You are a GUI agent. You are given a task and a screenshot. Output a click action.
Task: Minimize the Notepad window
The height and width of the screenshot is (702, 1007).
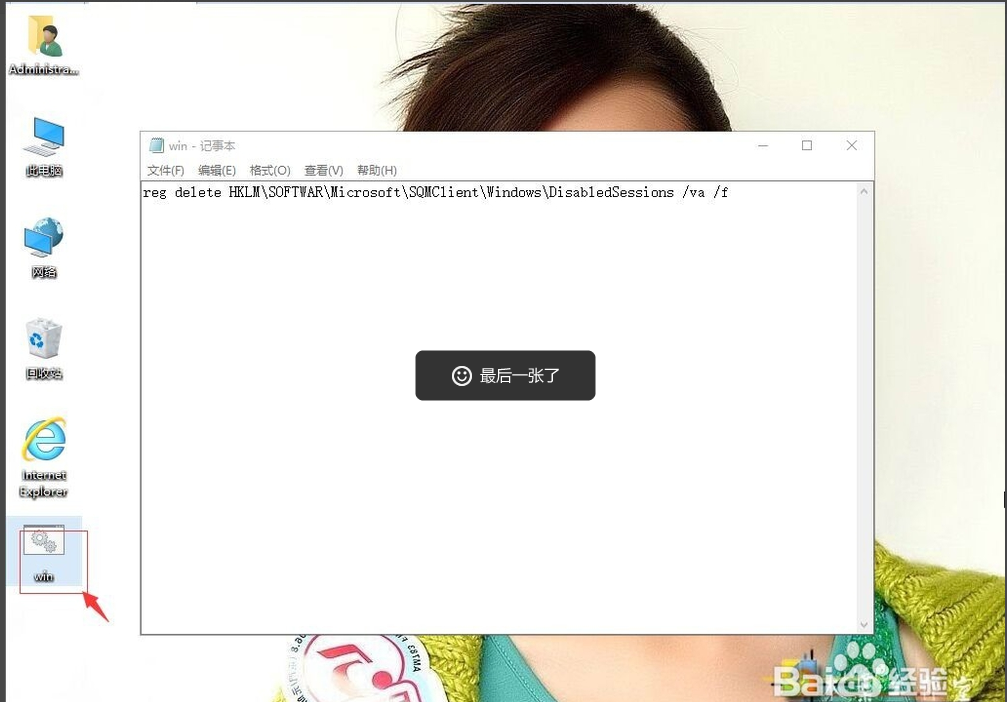763,146
